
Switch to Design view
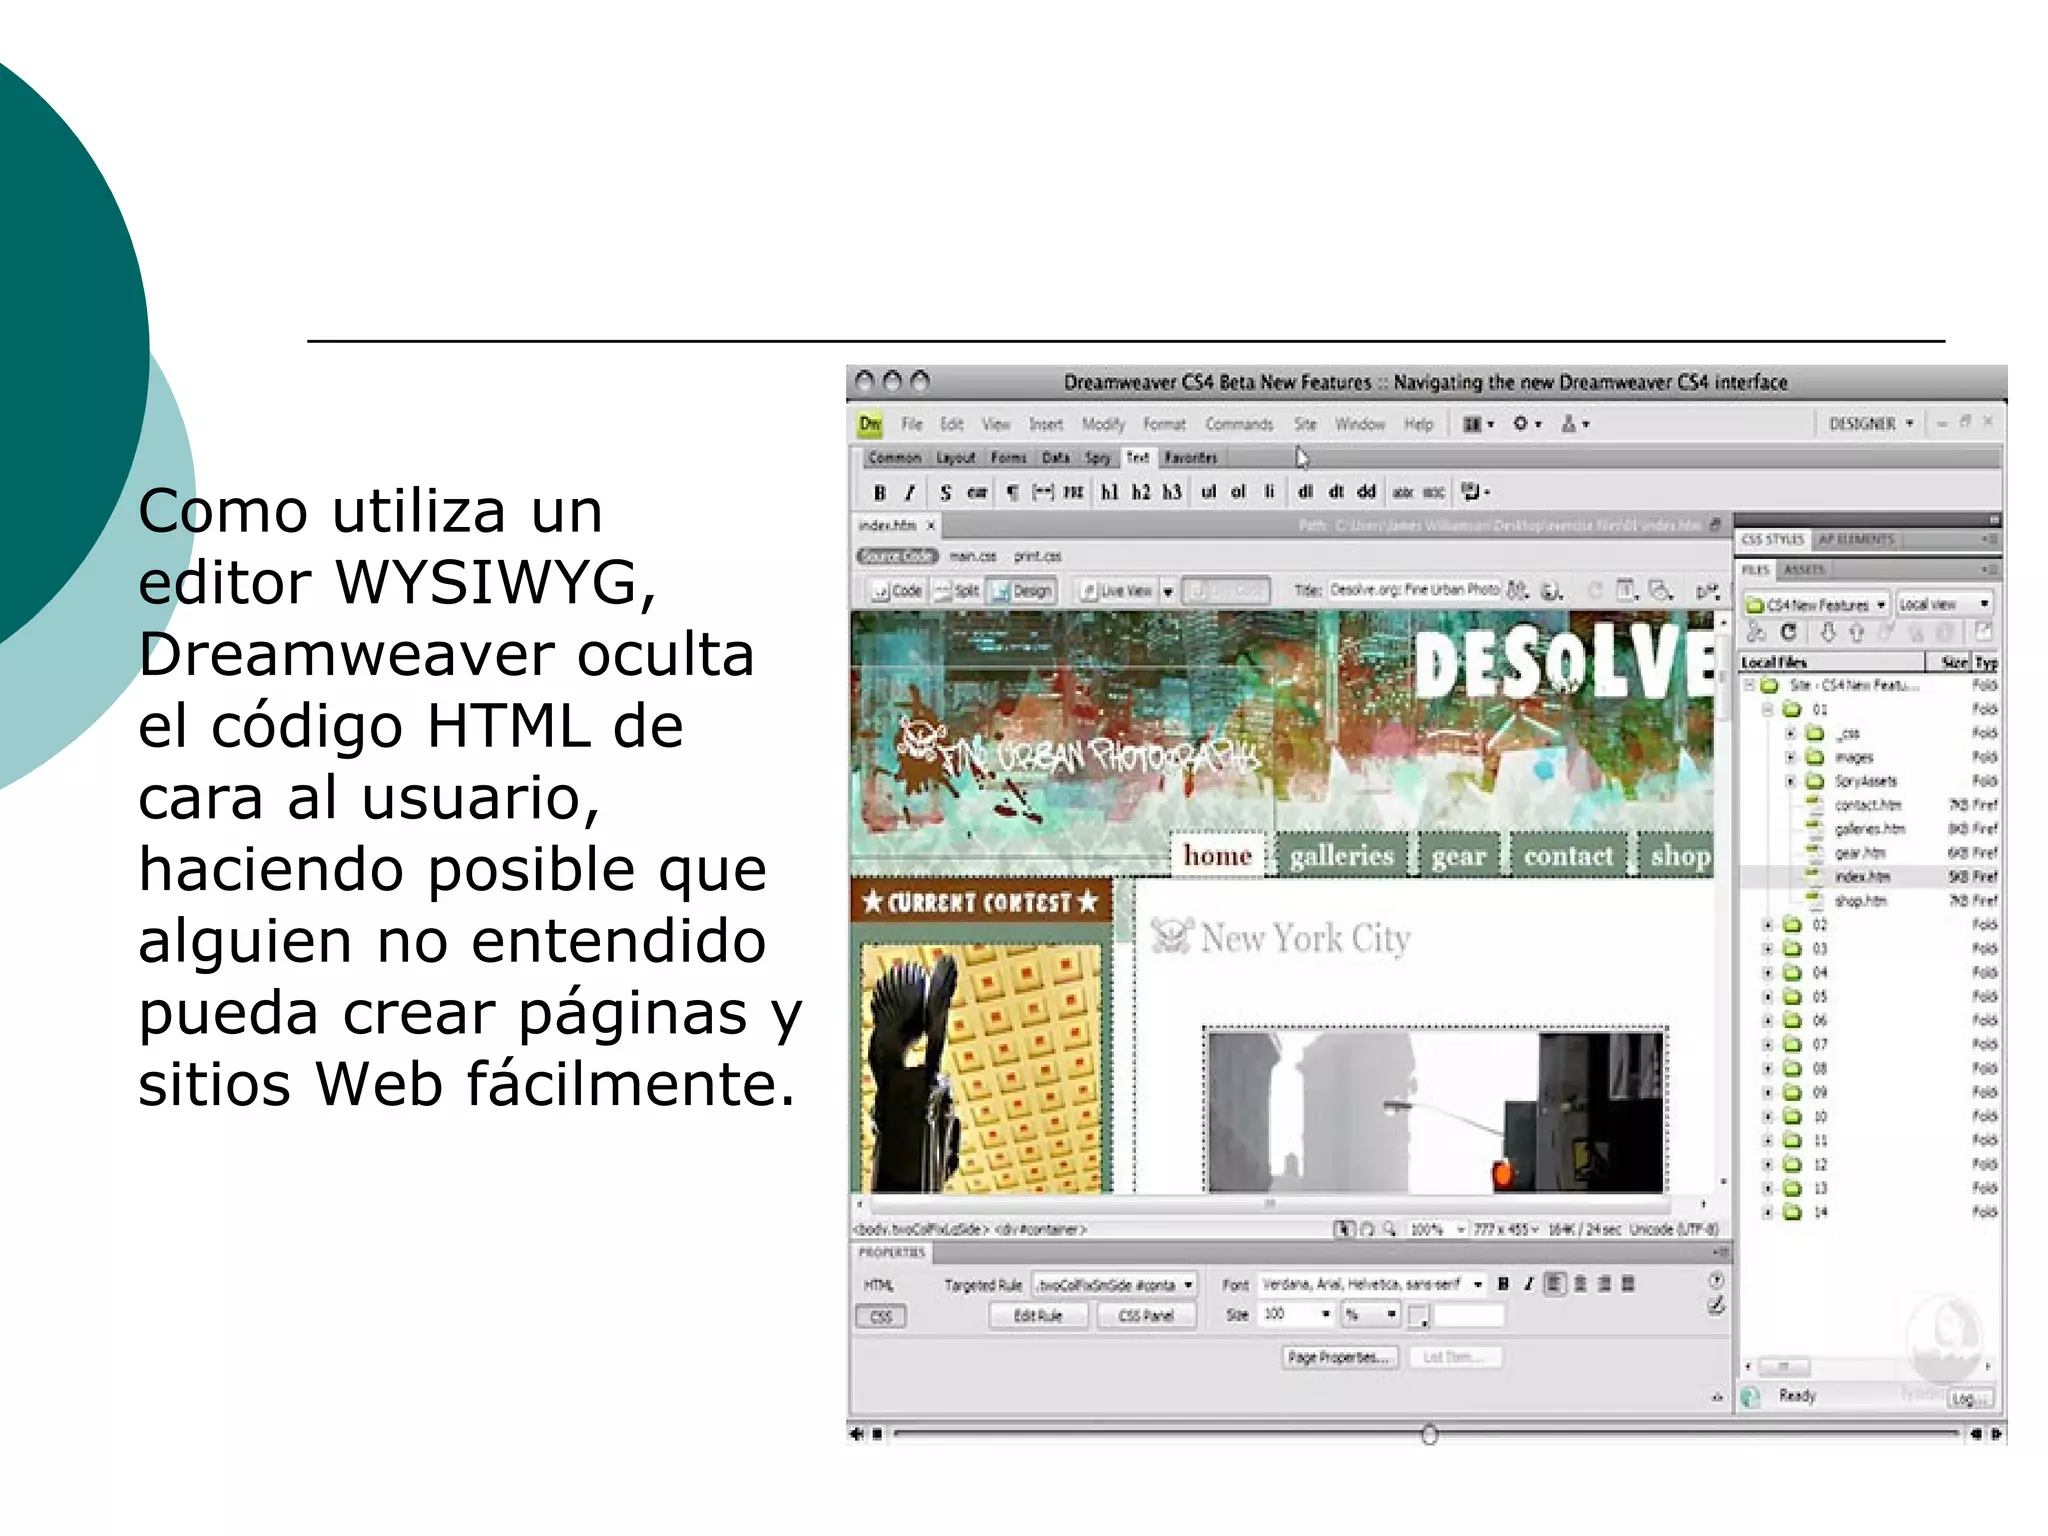tap(1022, 591)
